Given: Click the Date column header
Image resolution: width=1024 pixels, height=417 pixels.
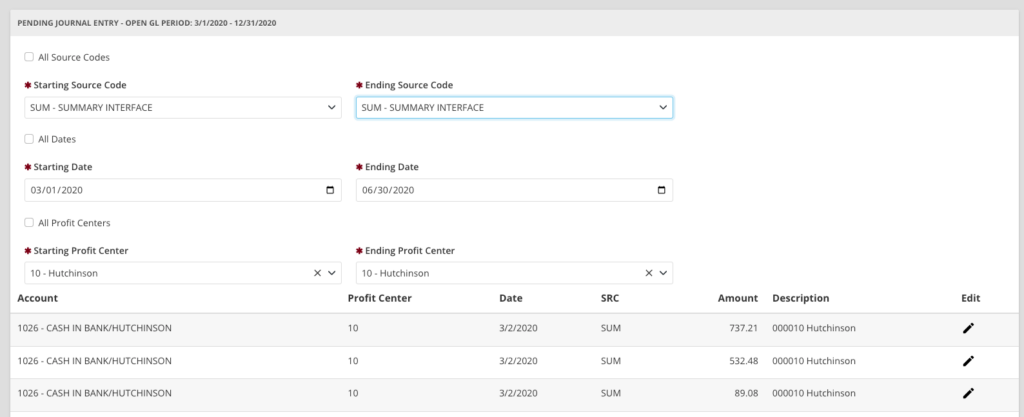Looking at the screenshot, I should tap(511, 298).
